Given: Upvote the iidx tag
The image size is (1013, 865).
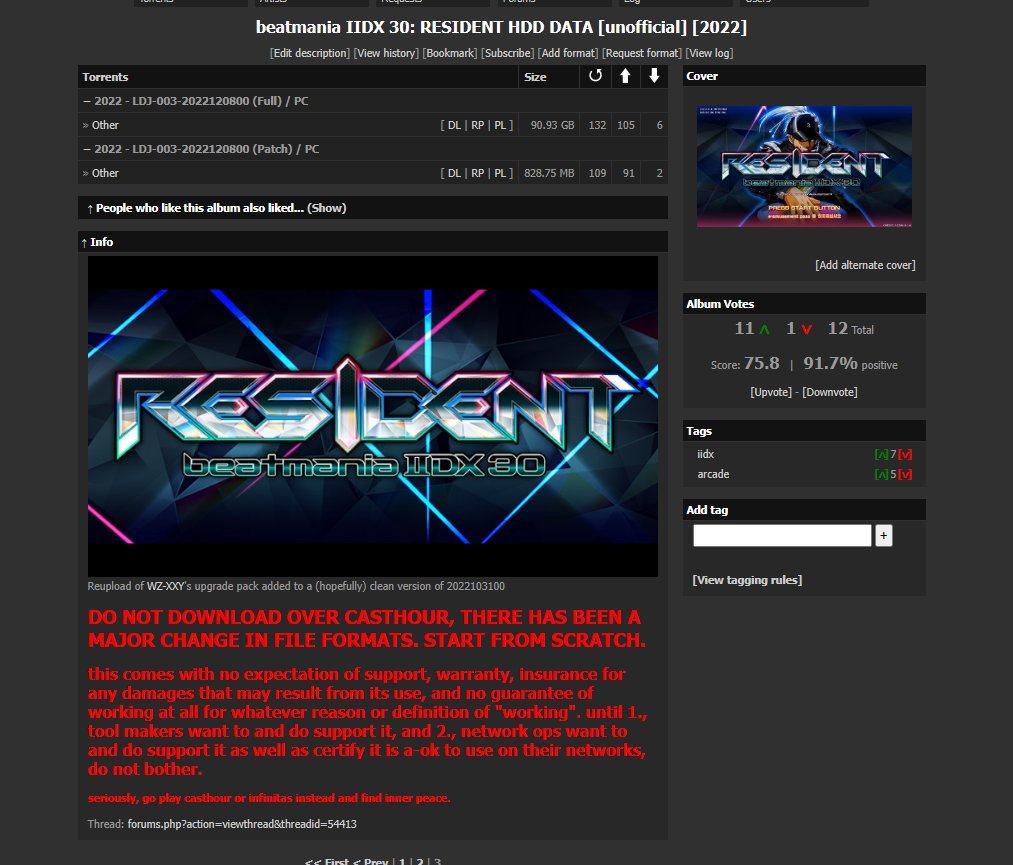Looking at the screenshot, I should coord(880,455).
